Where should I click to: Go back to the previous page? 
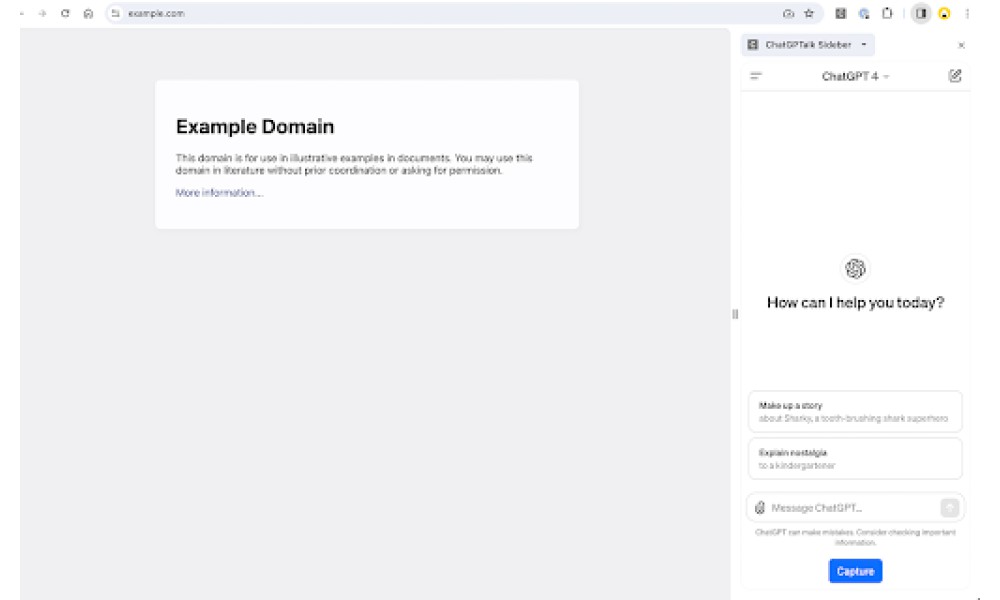pyautogui.click(x=21, y=13)
